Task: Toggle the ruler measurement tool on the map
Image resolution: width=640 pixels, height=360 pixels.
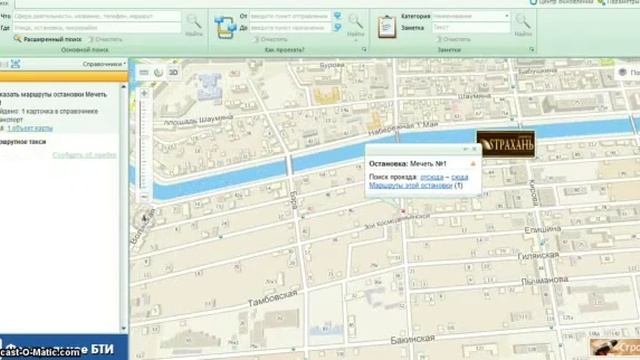Action: pos(144,73)
